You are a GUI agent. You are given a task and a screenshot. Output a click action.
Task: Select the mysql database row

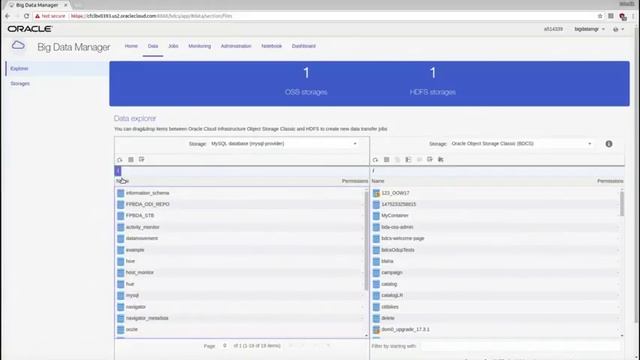tap(239, 295)
